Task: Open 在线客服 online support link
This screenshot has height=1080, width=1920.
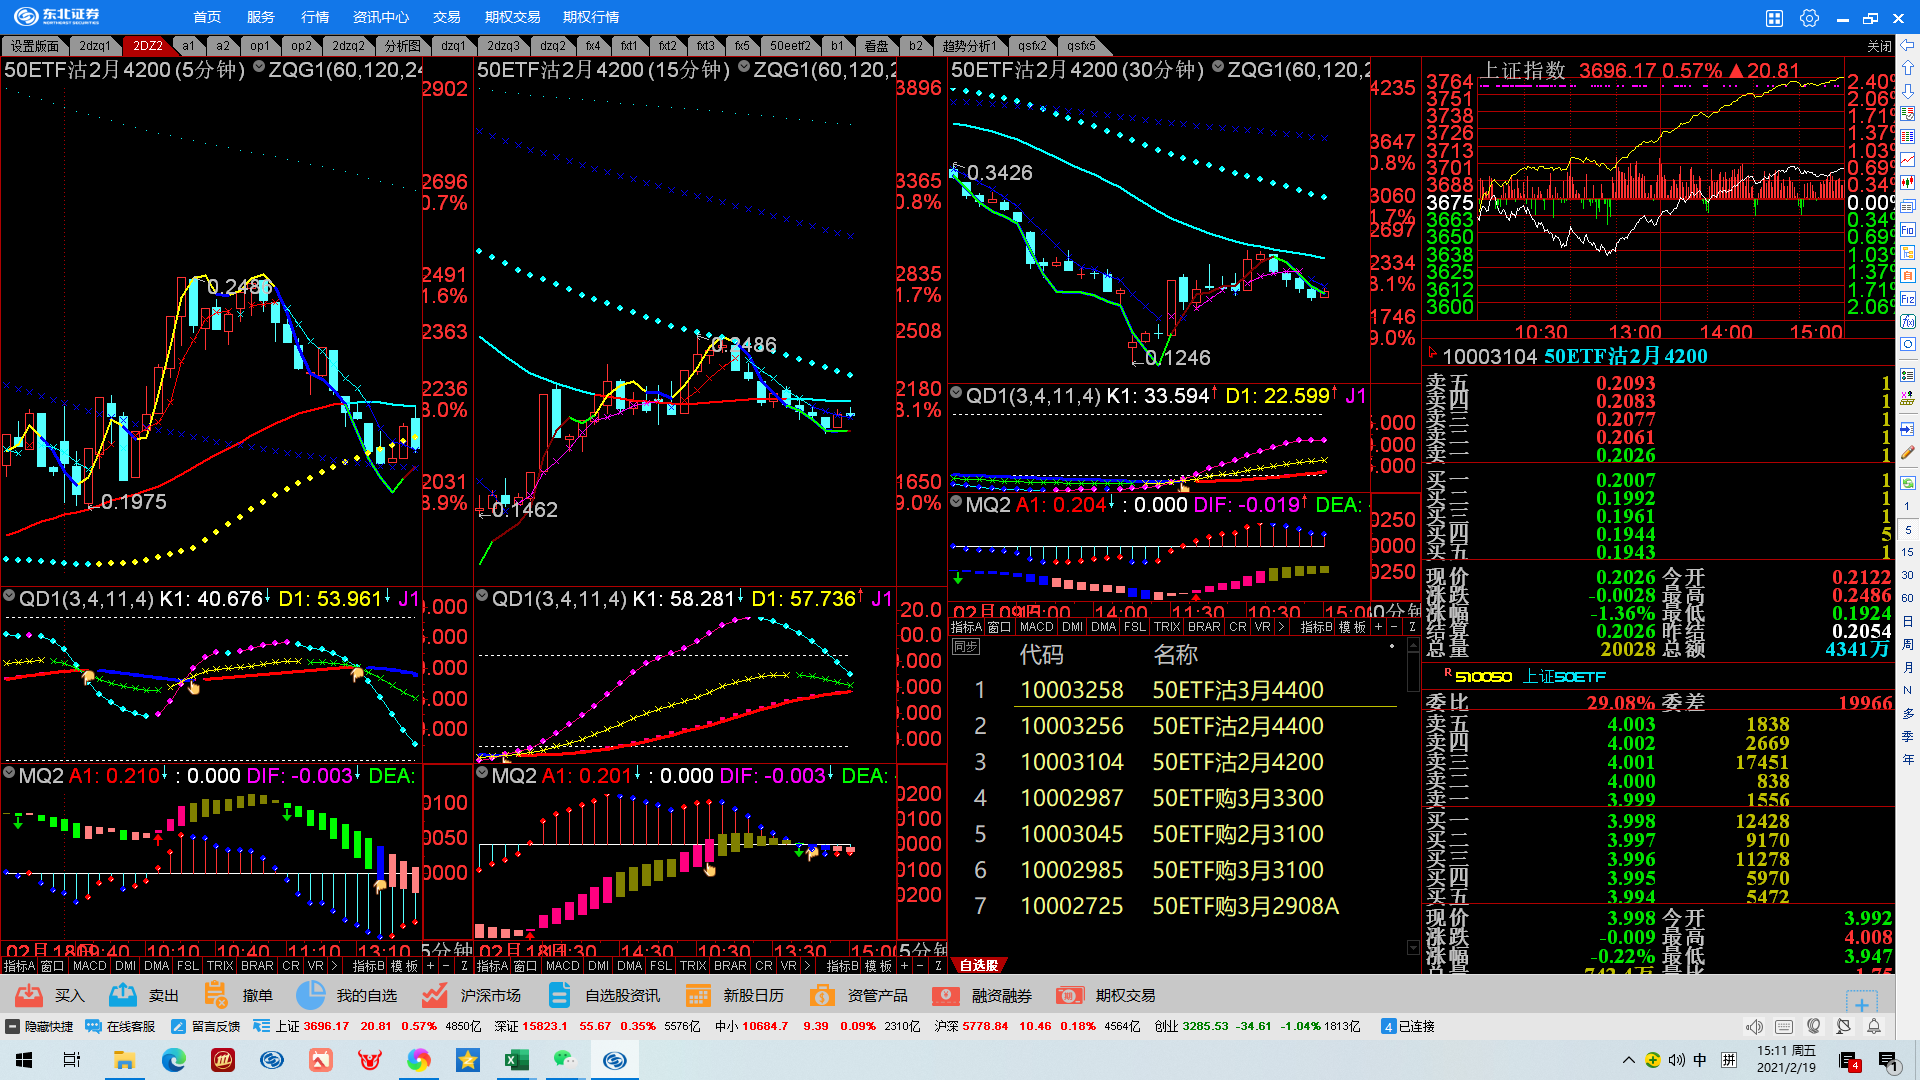Action: 121,1026
